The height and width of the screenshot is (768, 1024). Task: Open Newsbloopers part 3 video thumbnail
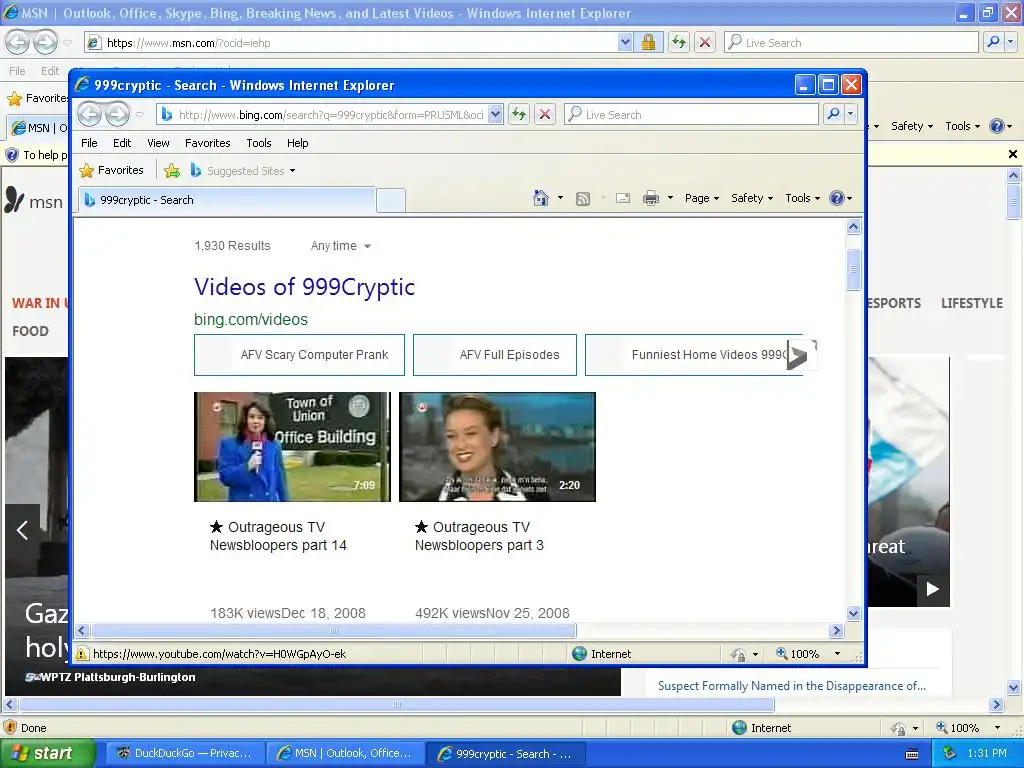tap(497, 447)
